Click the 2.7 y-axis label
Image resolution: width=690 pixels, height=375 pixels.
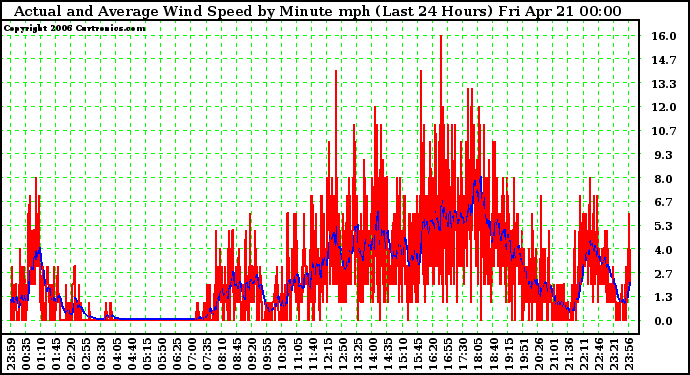click(664, 274)
